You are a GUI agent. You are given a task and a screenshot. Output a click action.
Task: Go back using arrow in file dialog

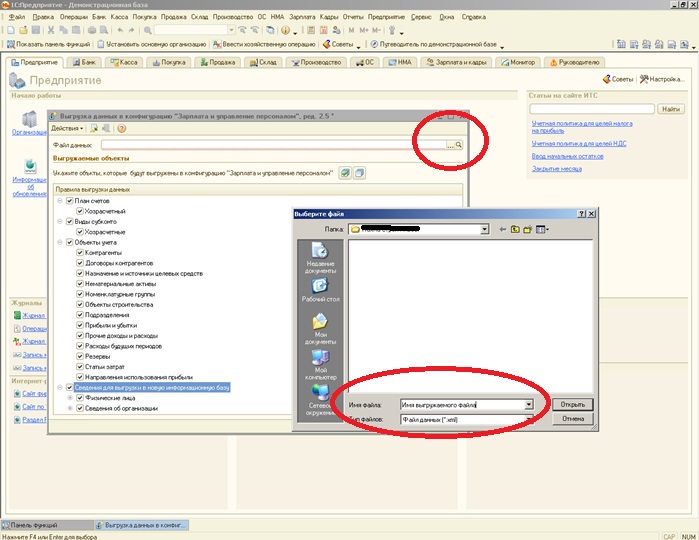tap(503, 229)
